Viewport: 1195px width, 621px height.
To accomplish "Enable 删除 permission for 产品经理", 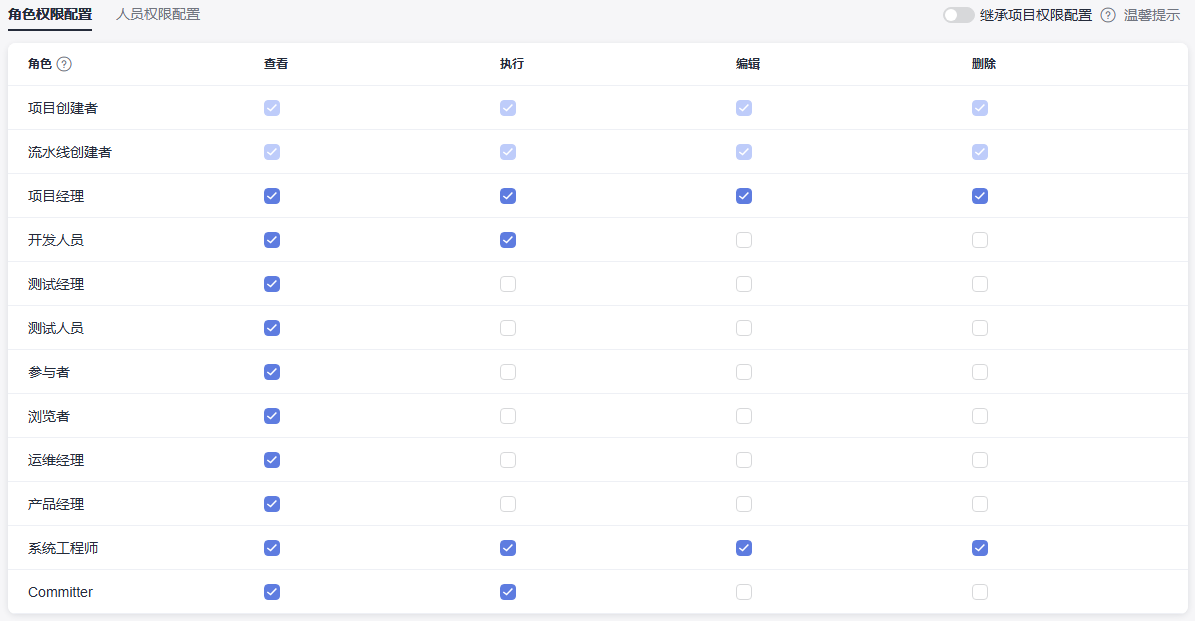I will point(980,504).
